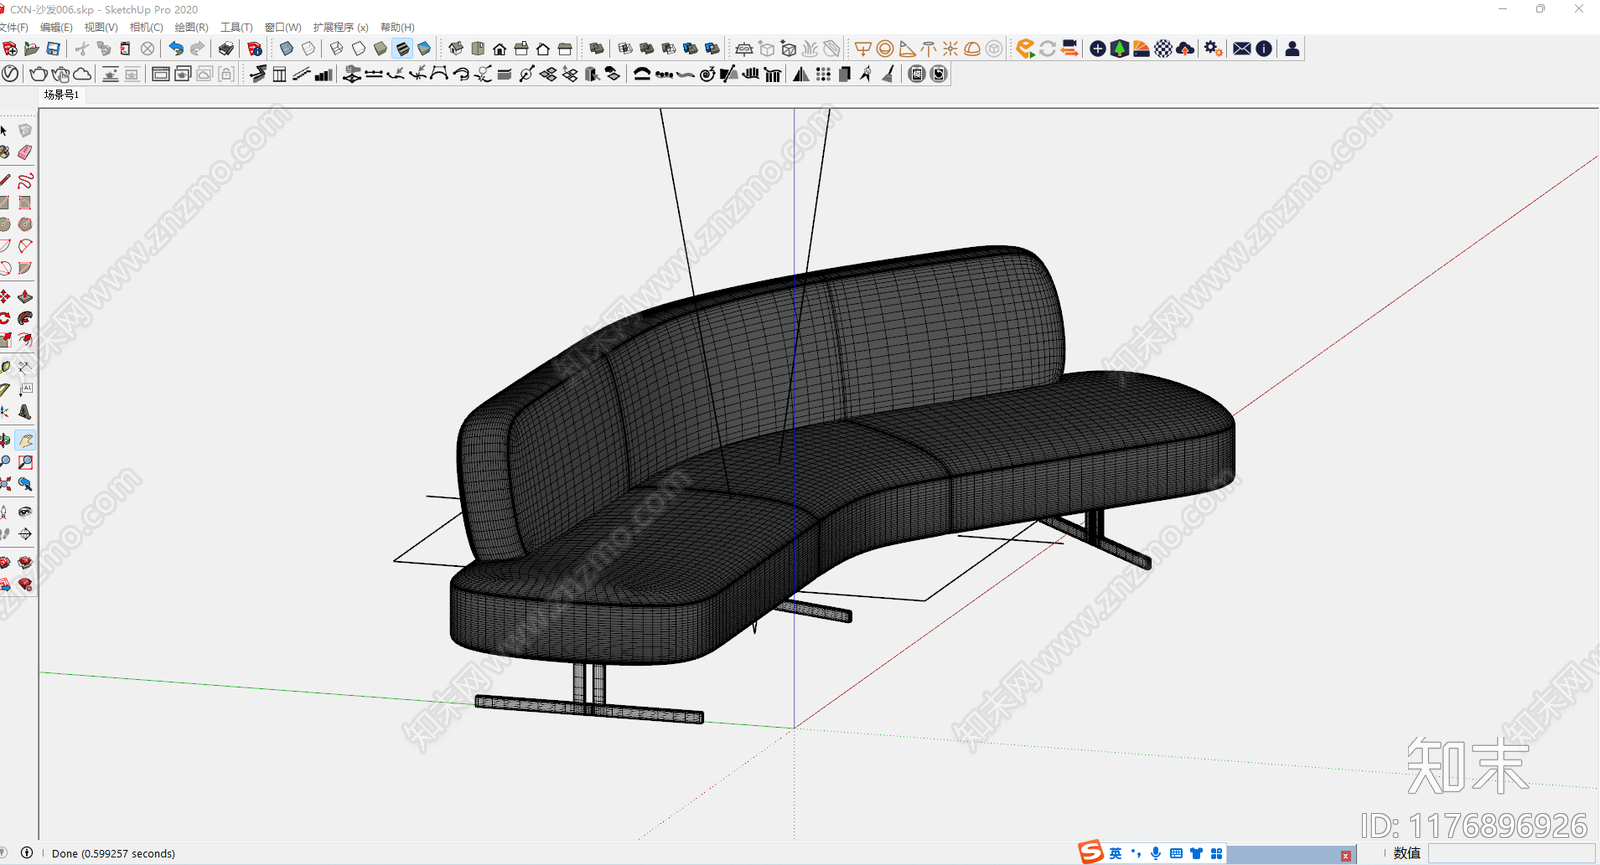The image size is (1600, 865).
Task: Select the Look Around eye tool
Action: click(x=25, y=512)
